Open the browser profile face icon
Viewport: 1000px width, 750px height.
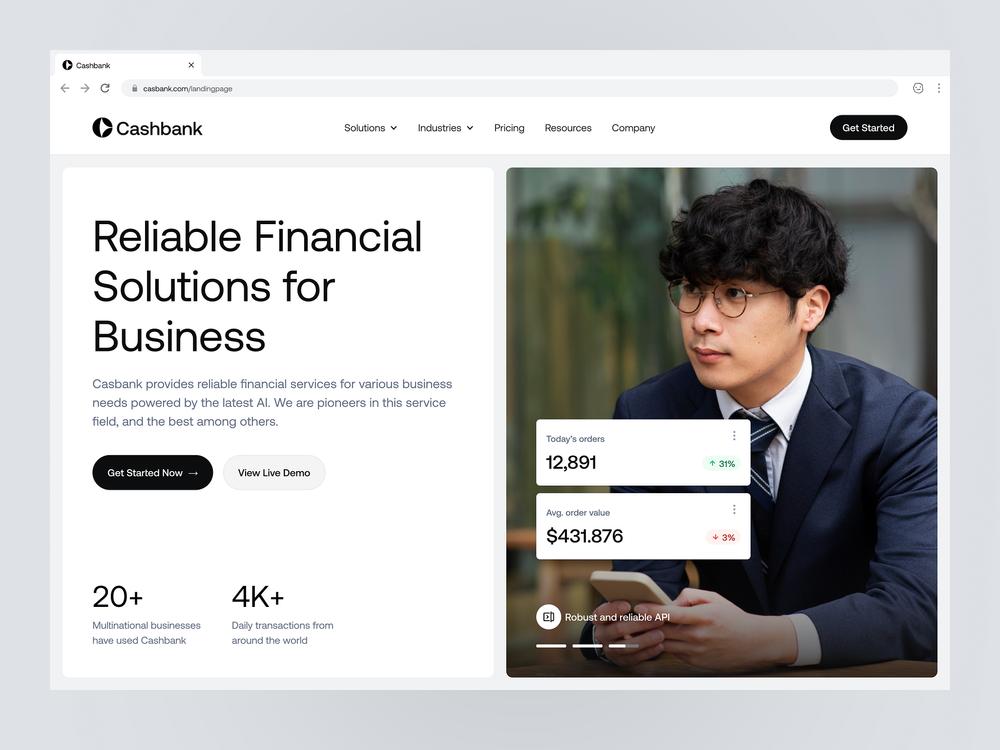918,88
